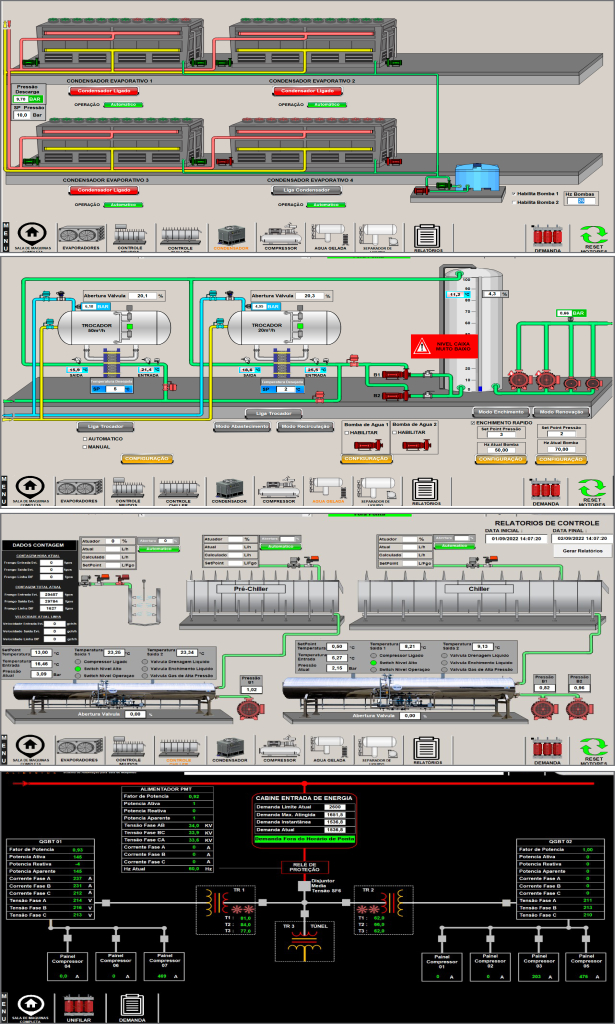Click the Modo Renovação button
This screenshot has width=615, height=1024.
click(562, 412)
